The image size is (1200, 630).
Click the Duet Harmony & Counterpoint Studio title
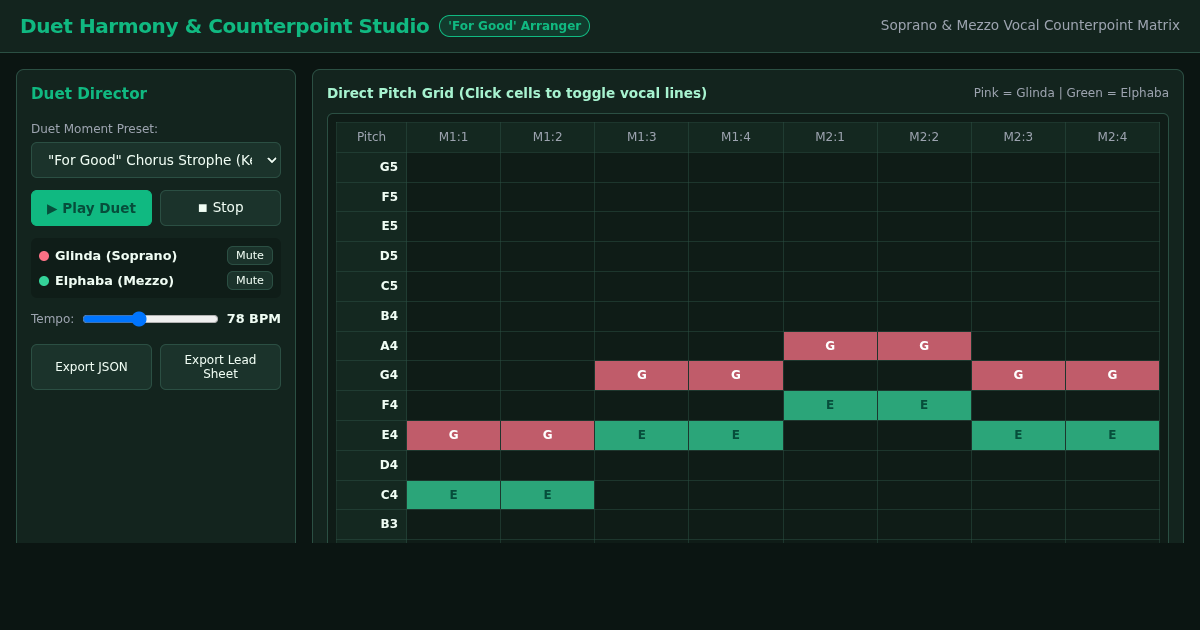pos(225,26)
